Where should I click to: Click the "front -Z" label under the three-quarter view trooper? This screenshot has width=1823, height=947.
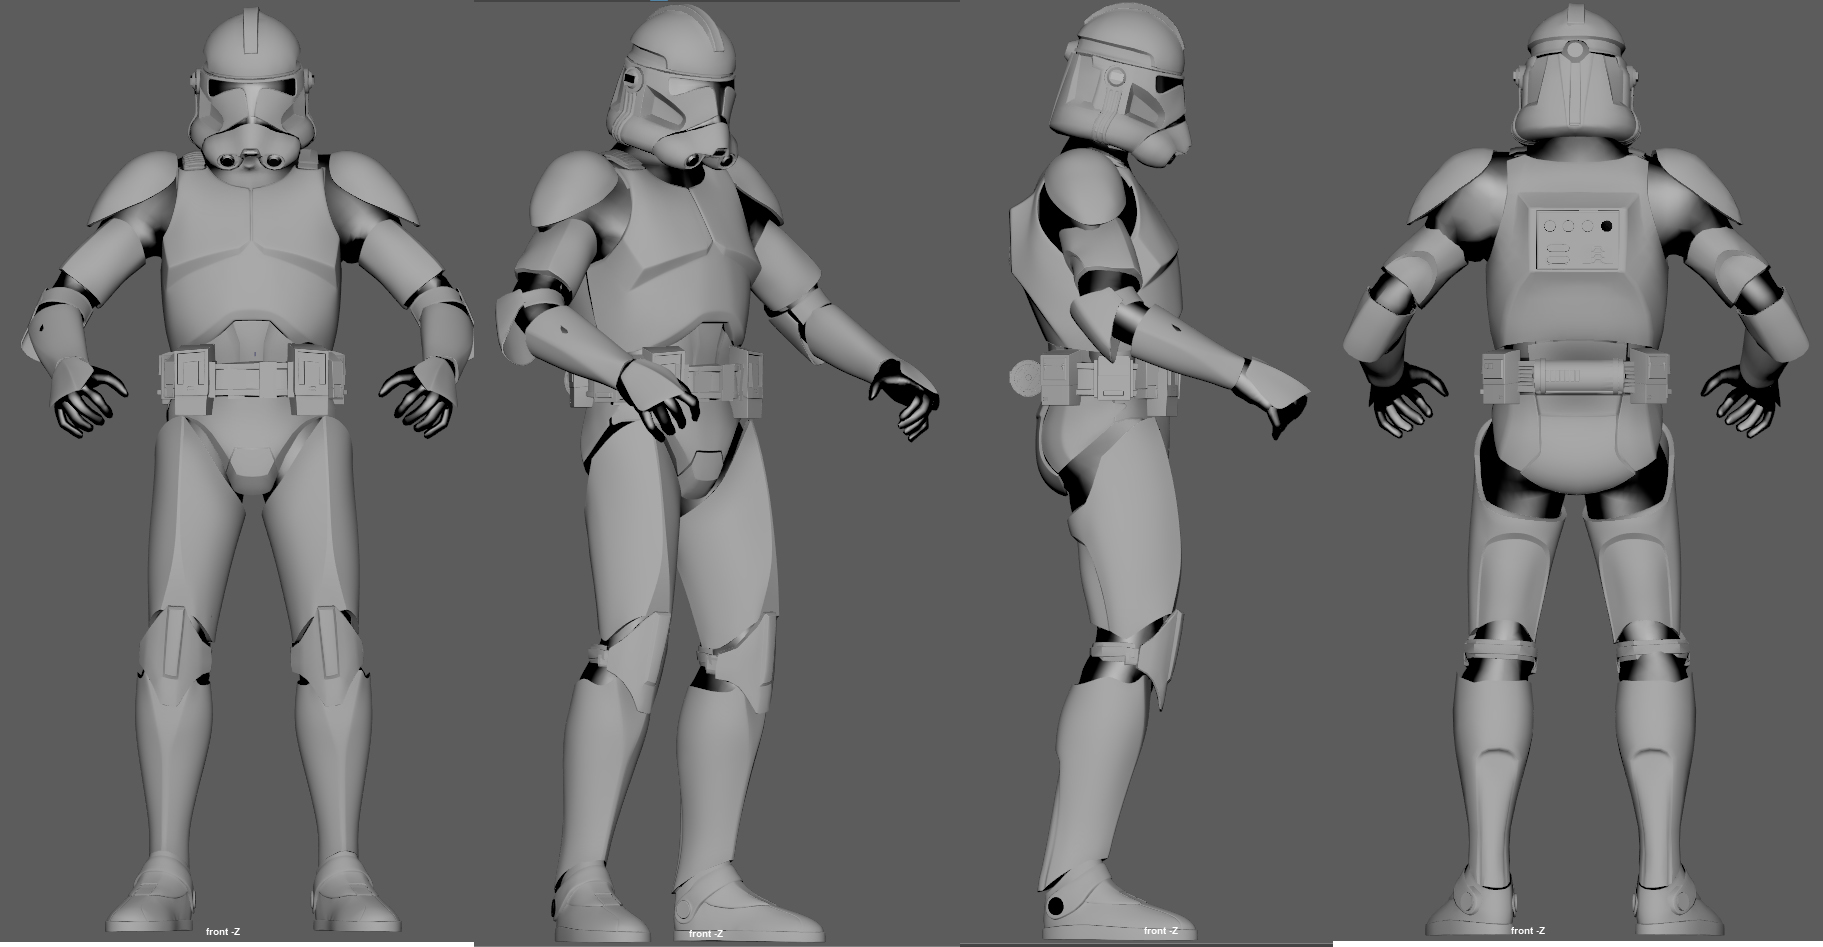[x=706, y=934]
